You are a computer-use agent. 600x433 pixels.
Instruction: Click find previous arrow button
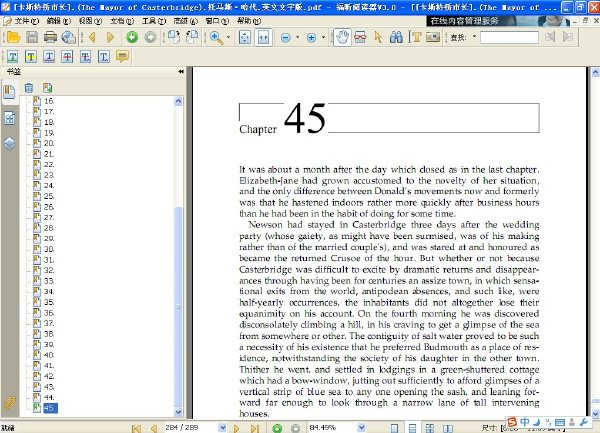[550, 37]
